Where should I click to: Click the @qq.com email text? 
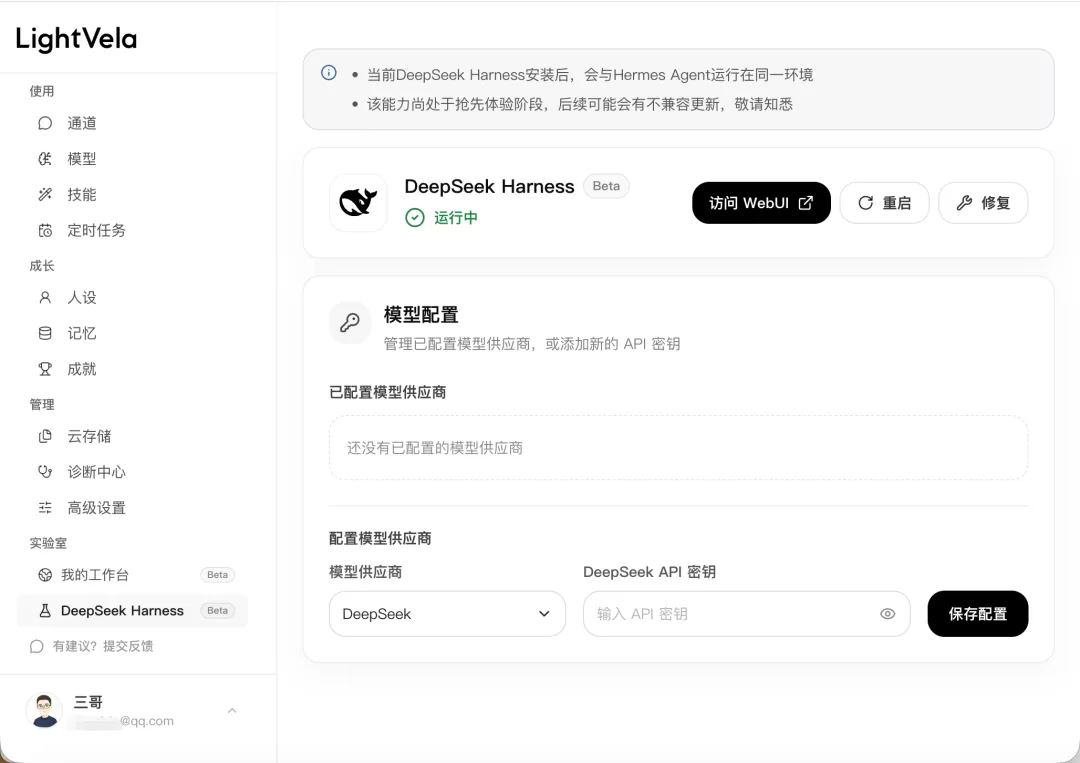(147, 721)
